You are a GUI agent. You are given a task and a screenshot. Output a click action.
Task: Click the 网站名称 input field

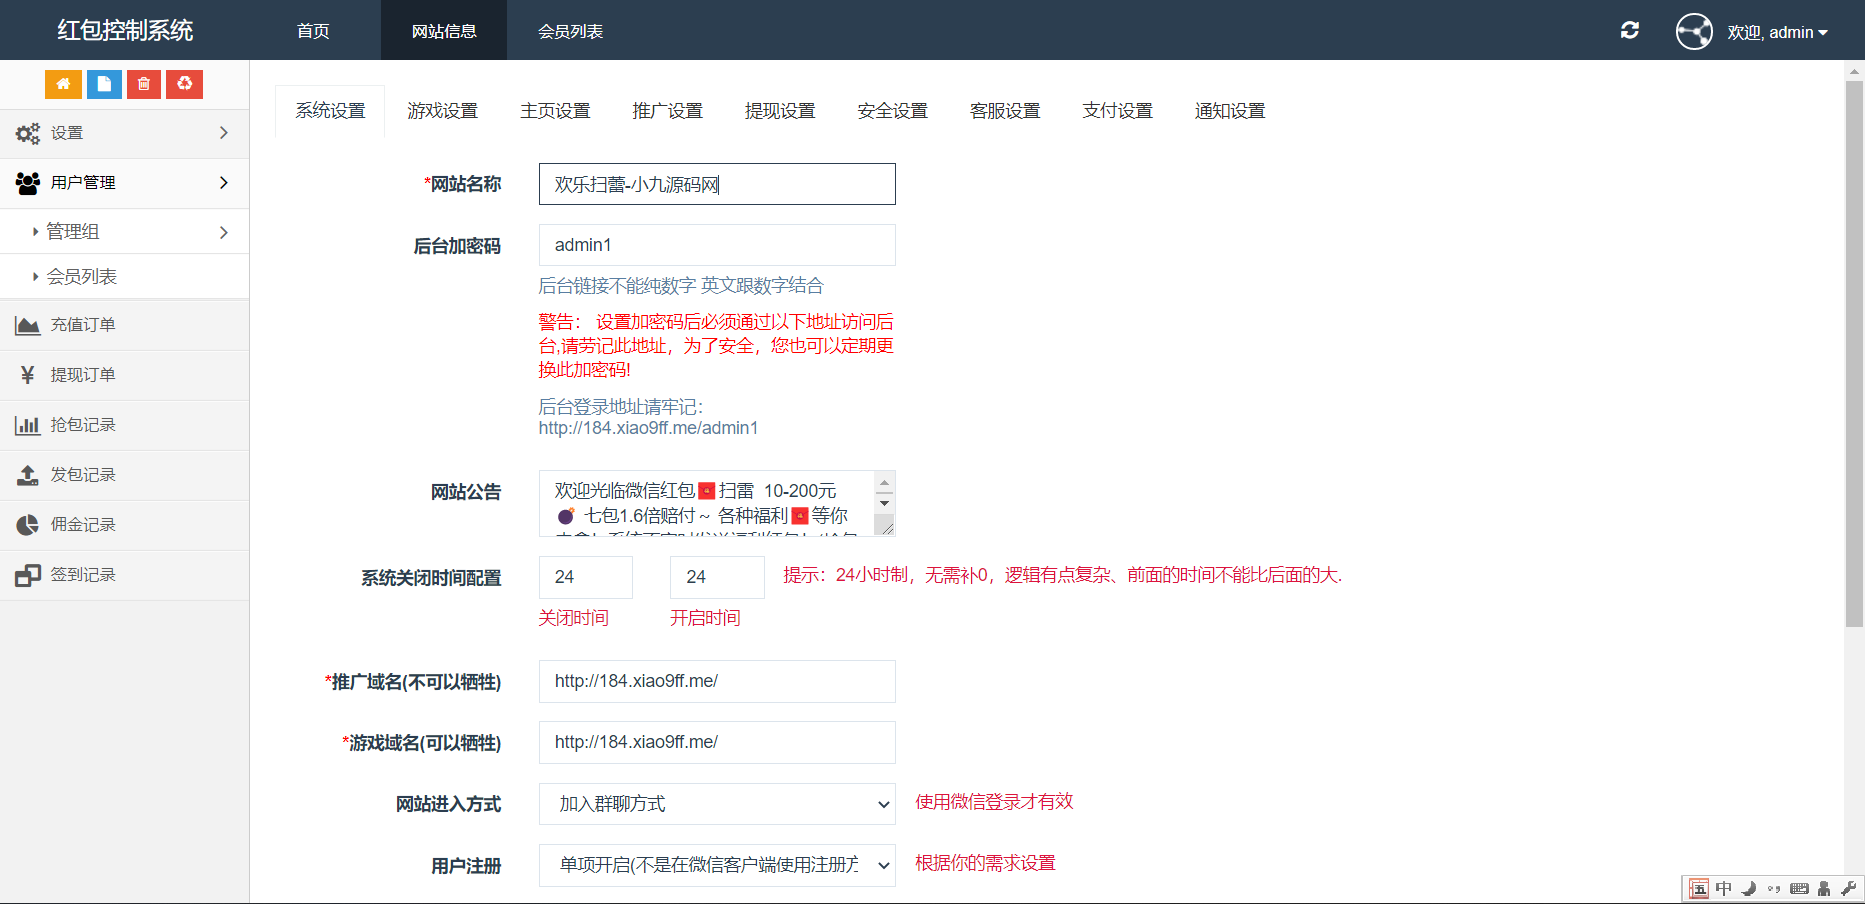pyautogui.click(x=717, y=184)
